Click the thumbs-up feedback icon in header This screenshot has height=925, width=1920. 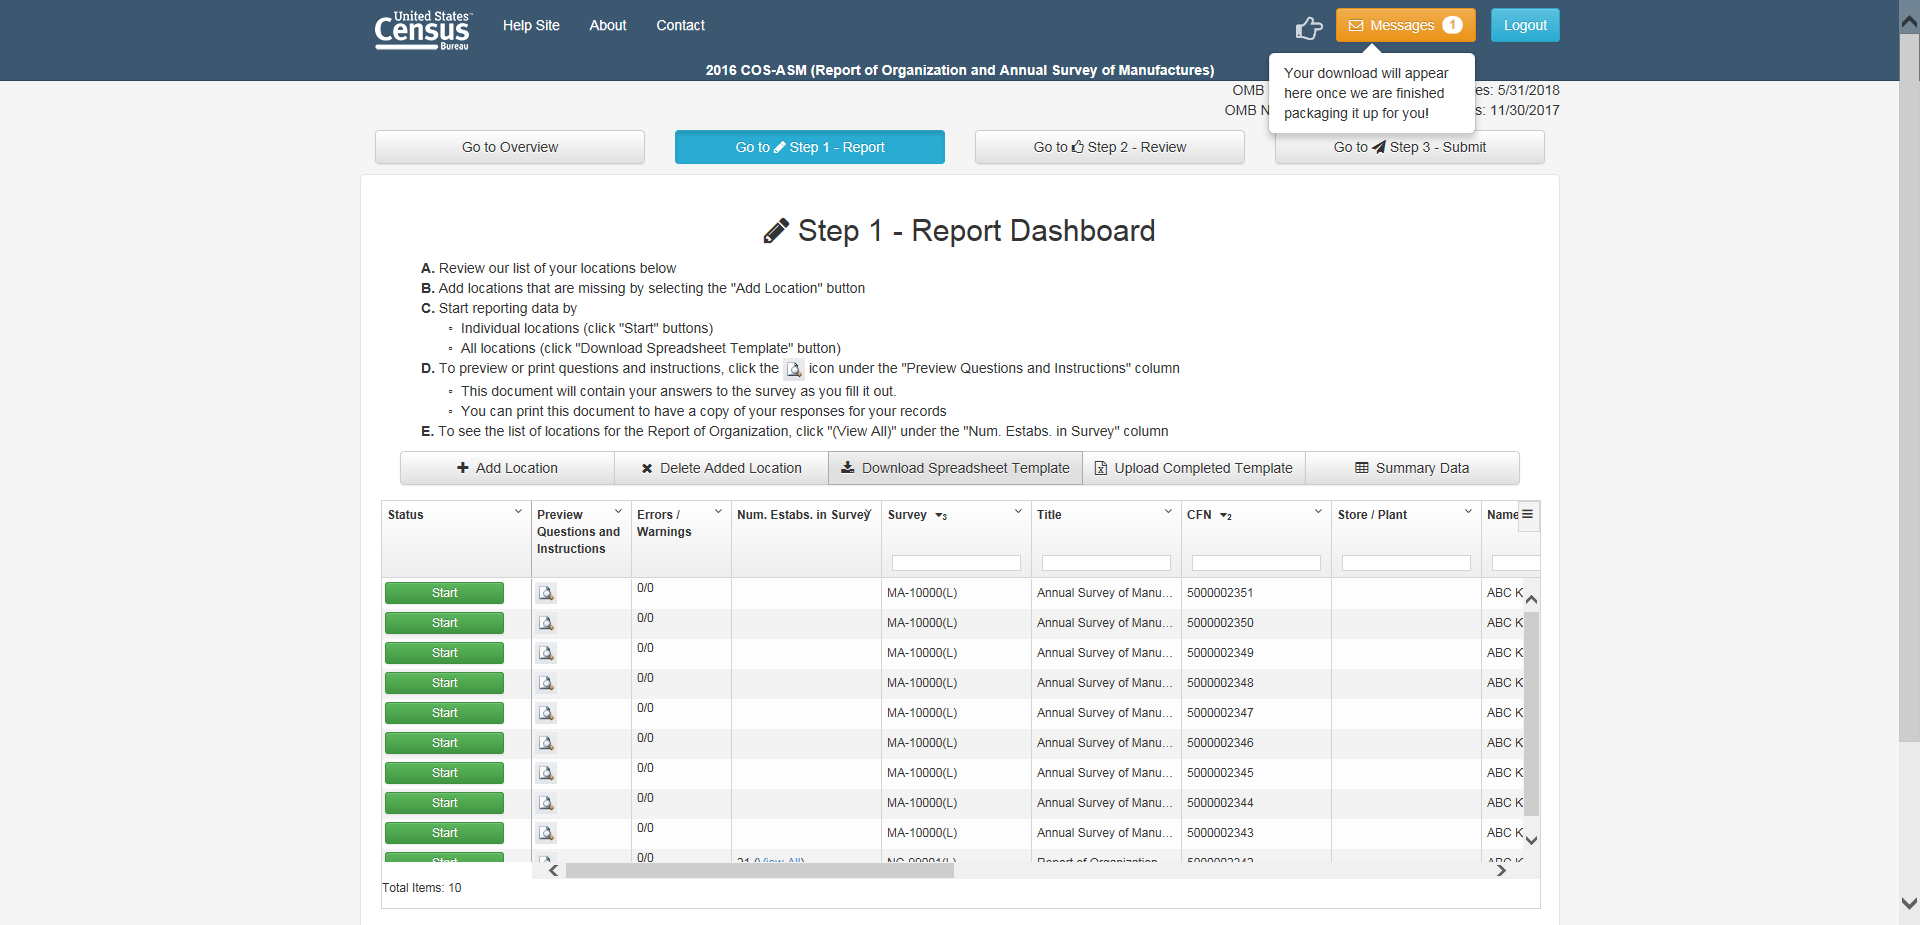pyautogui.click(x=1308, y=28)
